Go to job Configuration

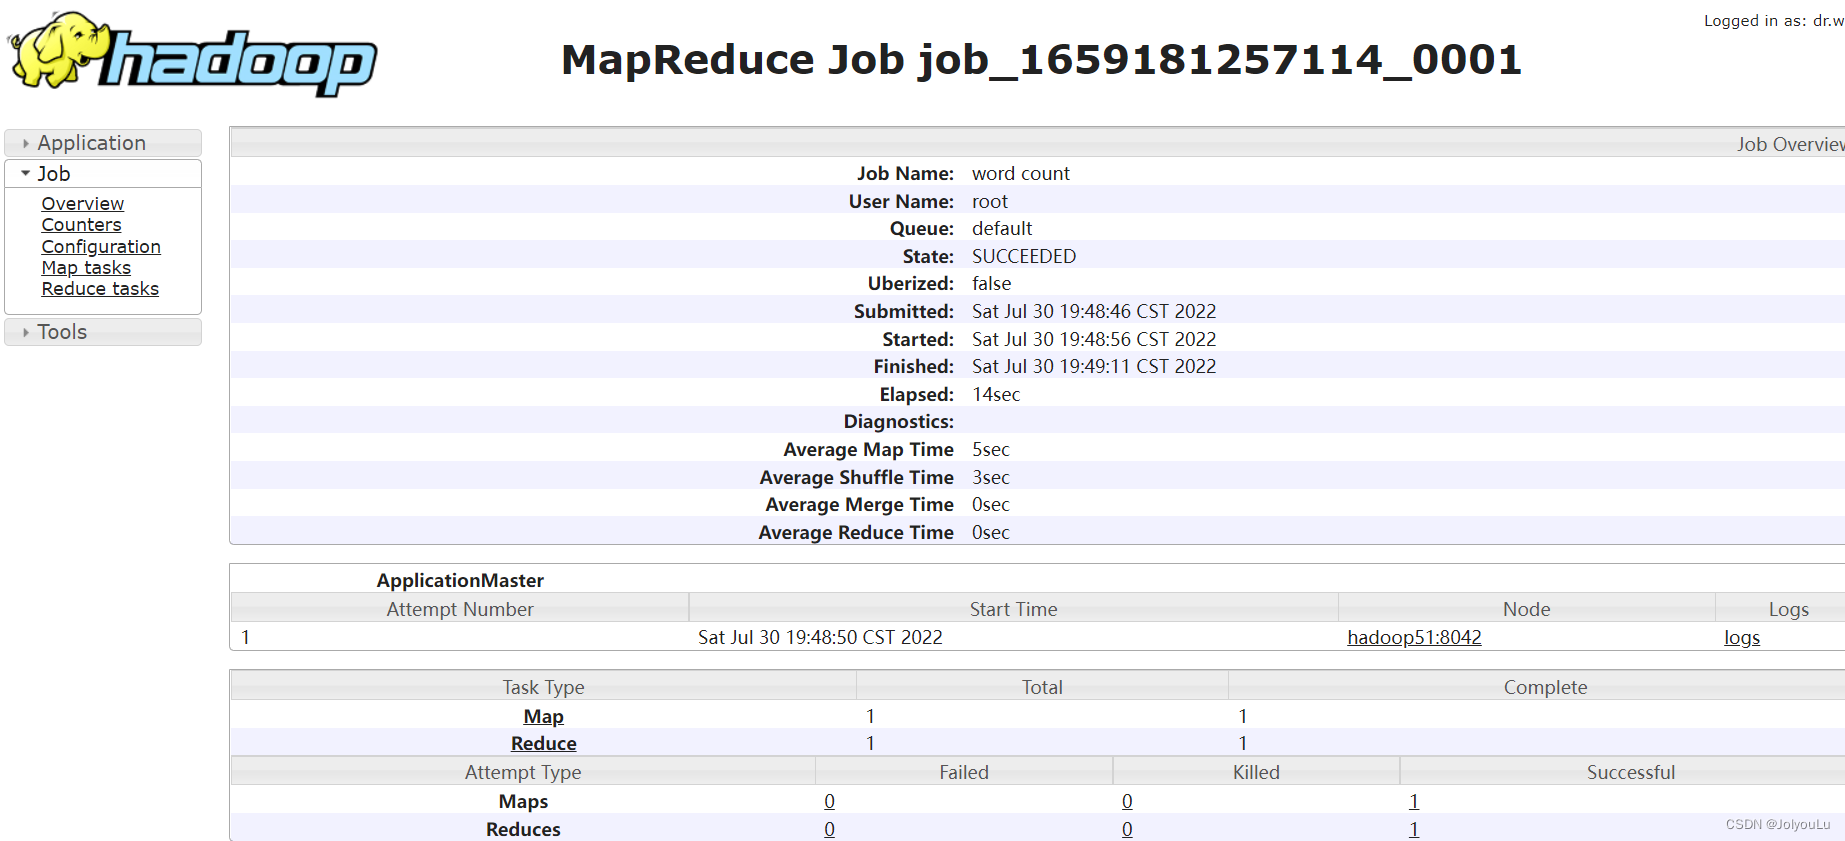tap(100, 247)
